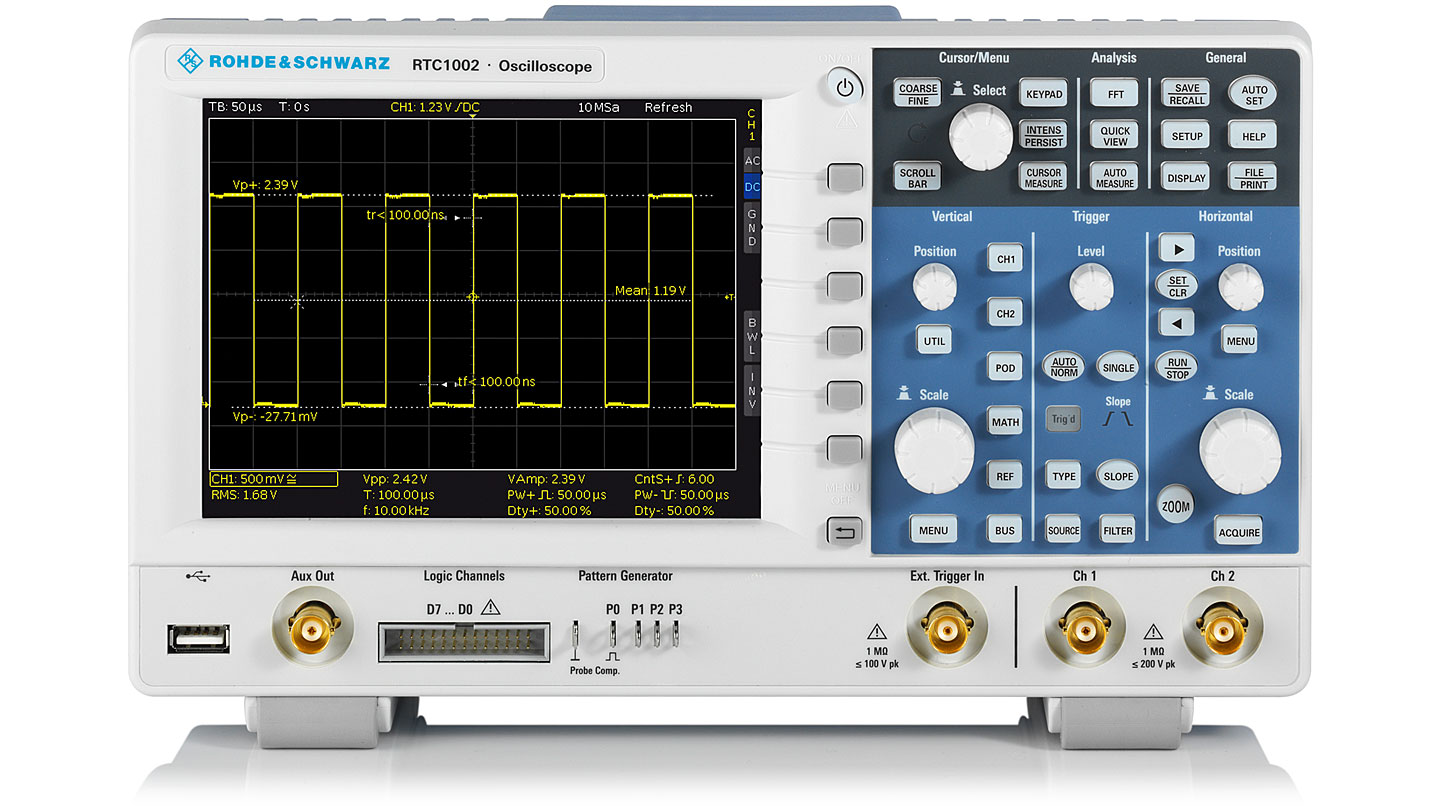Switch trigger mode with AUTO/NORM button

pos(1063,367)
